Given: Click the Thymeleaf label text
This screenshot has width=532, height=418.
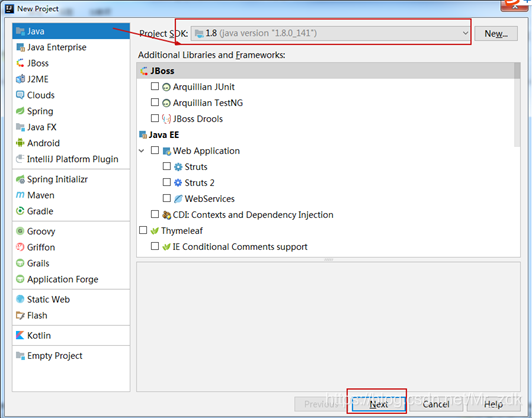Looking at the screenshot, I should click(182, 231).
